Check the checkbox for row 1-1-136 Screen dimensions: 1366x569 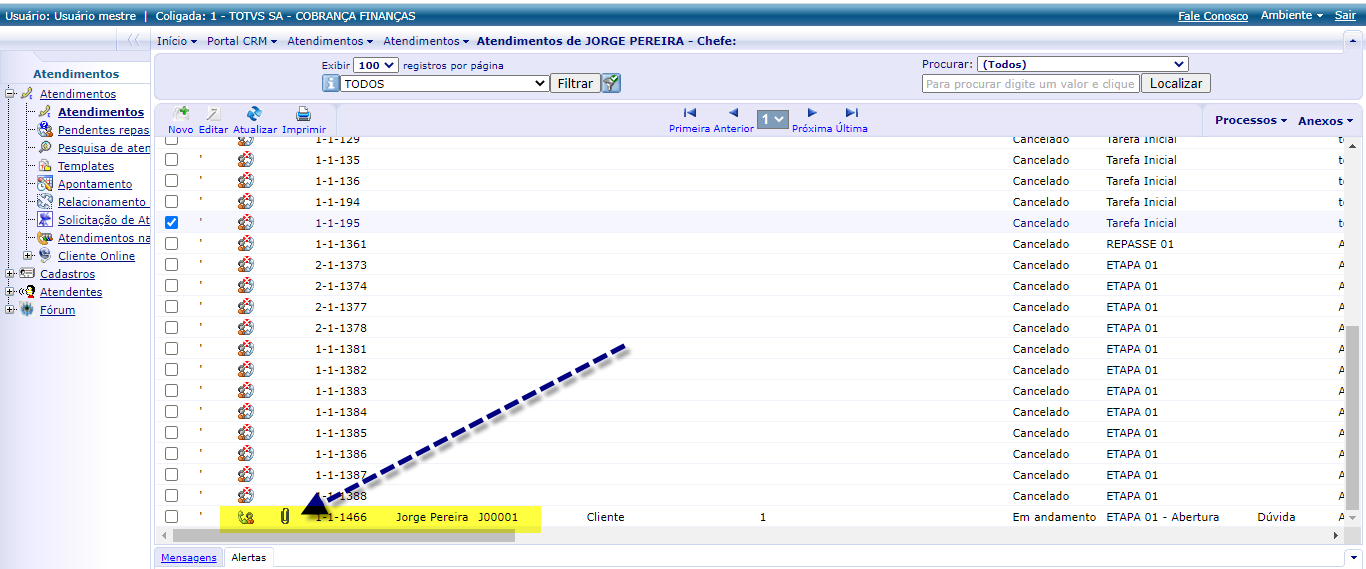pyautogui.click(x=171, y=181)
